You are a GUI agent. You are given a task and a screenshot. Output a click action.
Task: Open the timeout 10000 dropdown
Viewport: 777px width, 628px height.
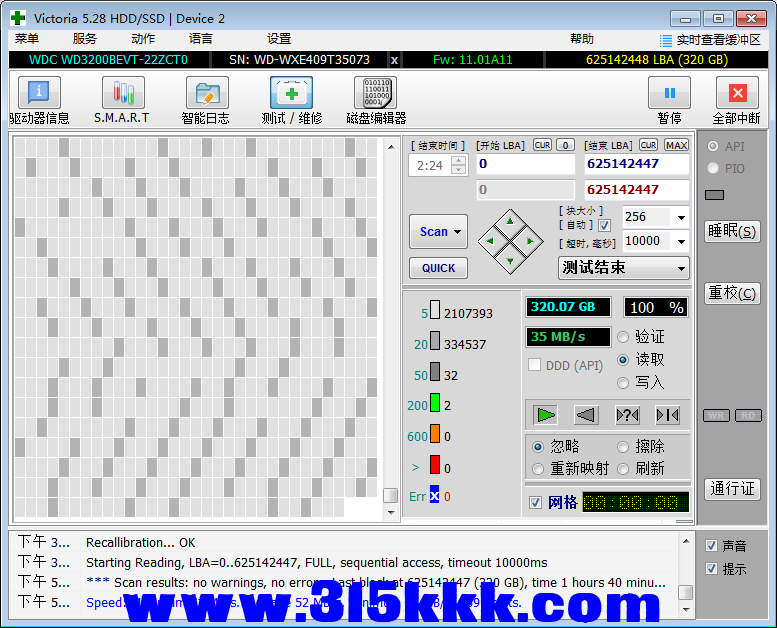681,241
